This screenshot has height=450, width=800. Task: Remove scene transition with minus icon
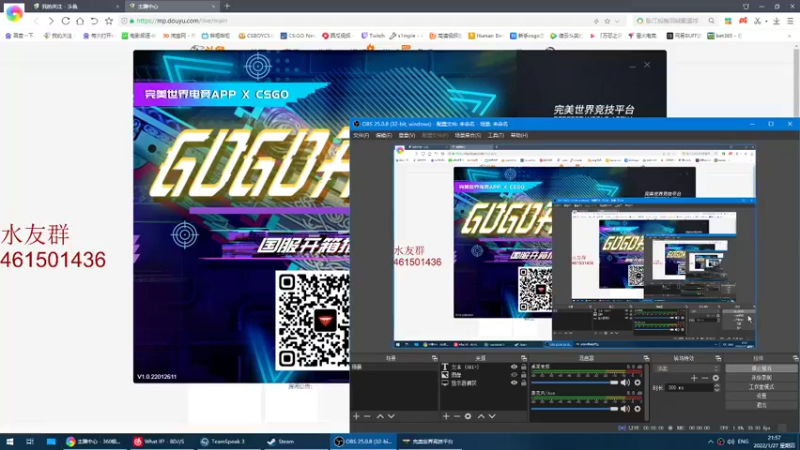coord(705,378)
